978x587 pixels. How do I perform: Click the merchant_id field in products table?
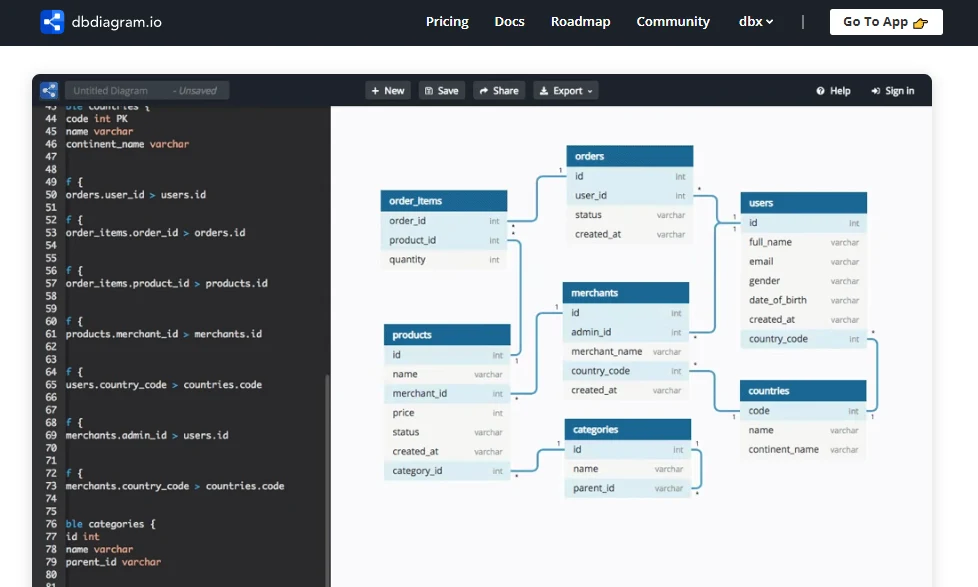point(447,394)
